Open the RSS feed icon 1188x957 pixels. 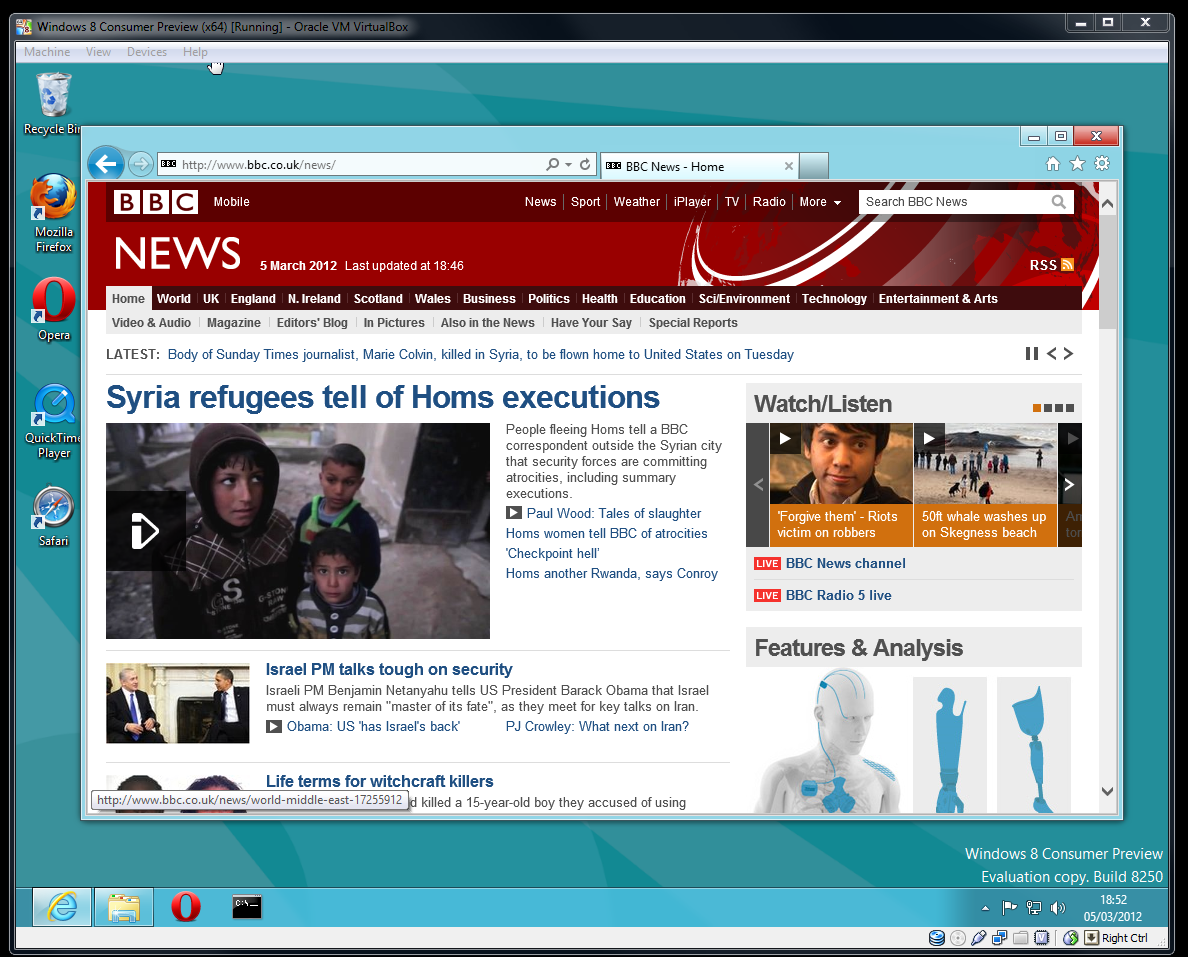pos(1067,264)
